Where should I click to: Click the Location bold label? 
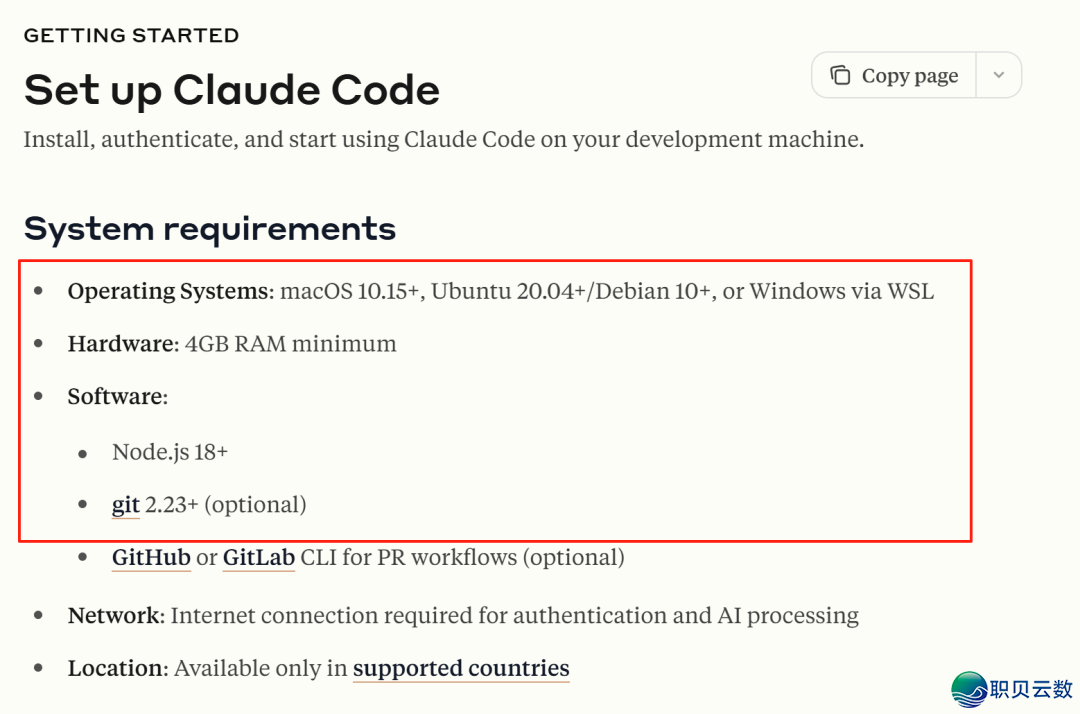coord(117,668)
